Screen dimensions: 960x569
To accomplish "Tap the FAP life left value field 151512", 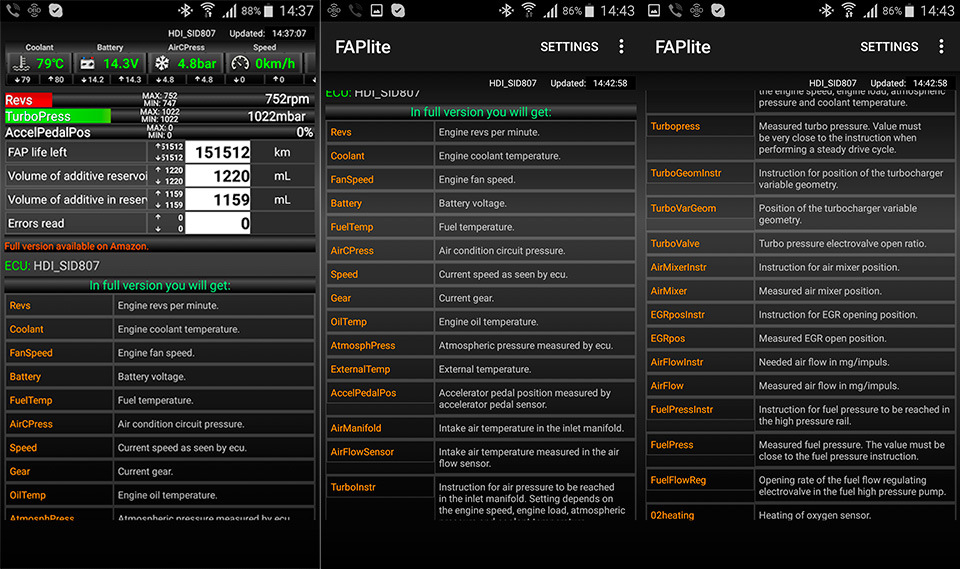I will coord(218,153).
